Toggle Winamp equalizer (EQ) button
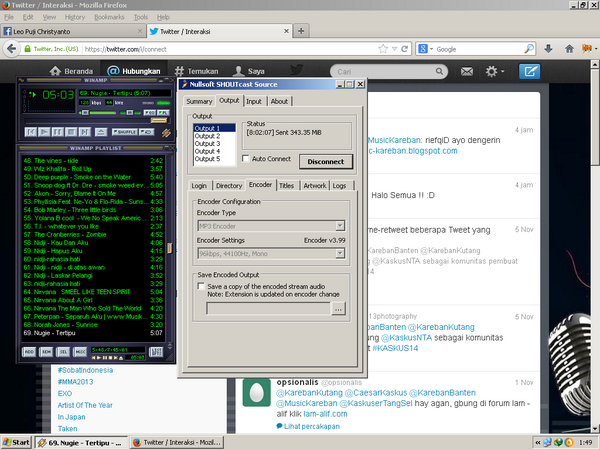 tap(149, 112)
